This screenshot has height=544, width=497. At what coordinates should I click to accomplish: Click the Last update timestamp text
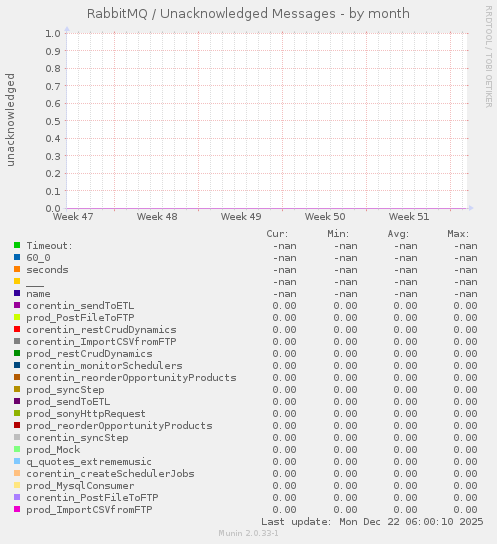[x=372, y=522]
